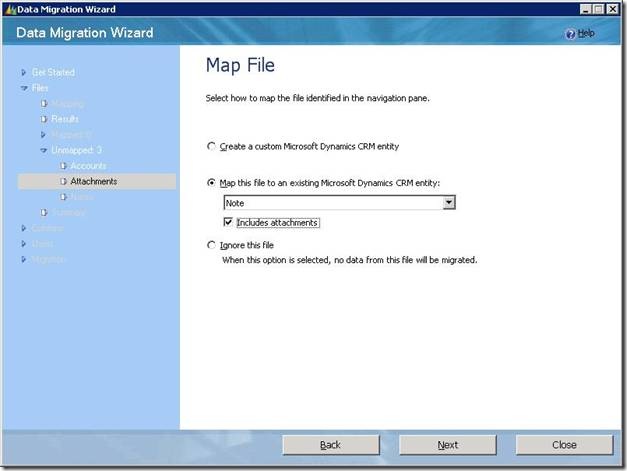
Task: Click the page icon beside Attachments
Action: [63, 181]
